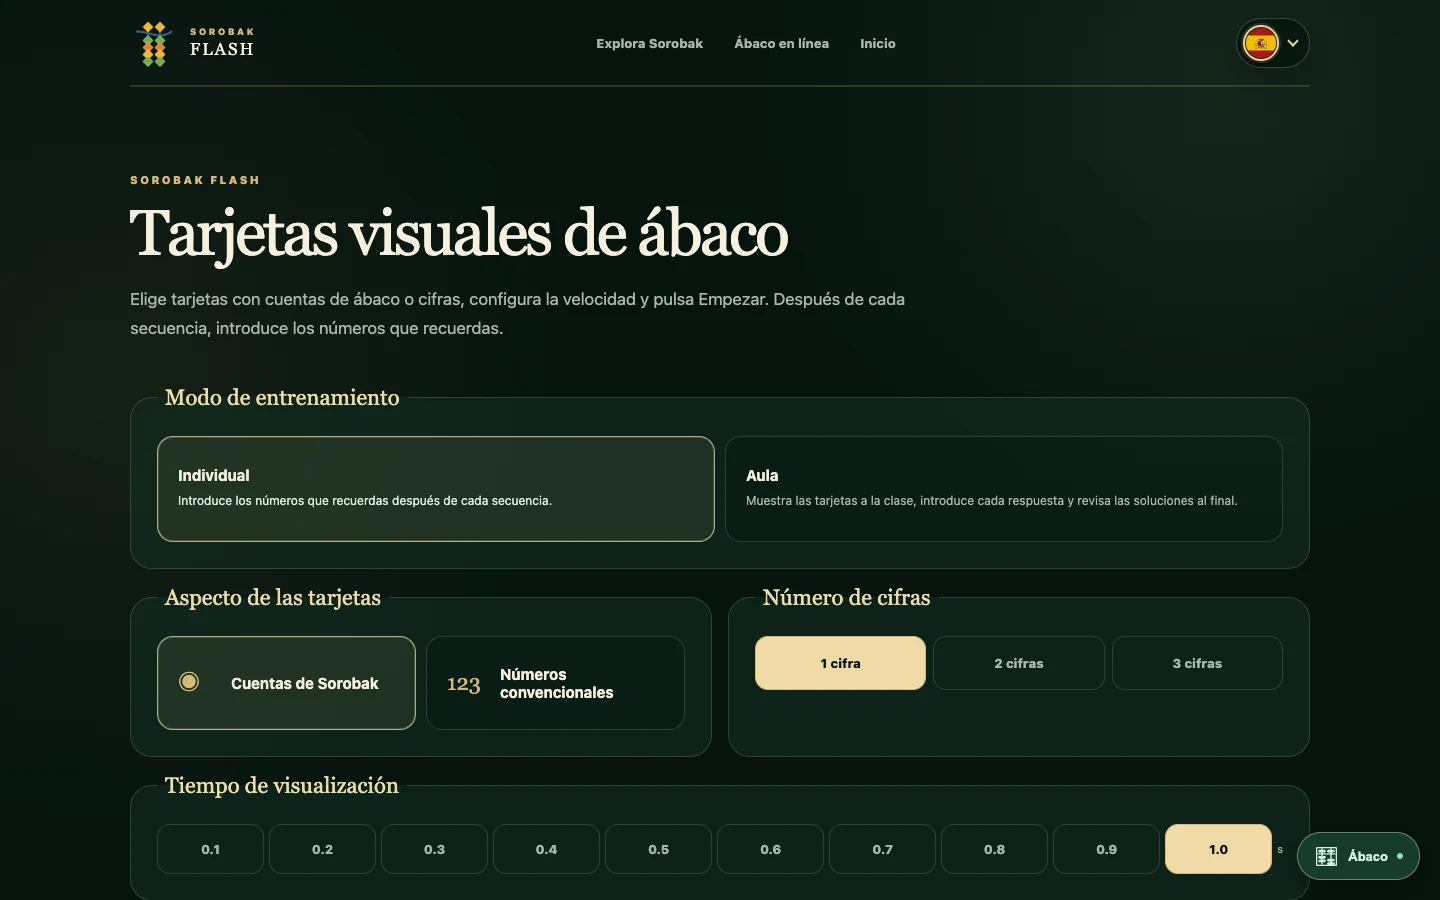The height and width of the screenshot is (900, 1440).
Task: Set display time to 0.8
Action: point(994,849)
